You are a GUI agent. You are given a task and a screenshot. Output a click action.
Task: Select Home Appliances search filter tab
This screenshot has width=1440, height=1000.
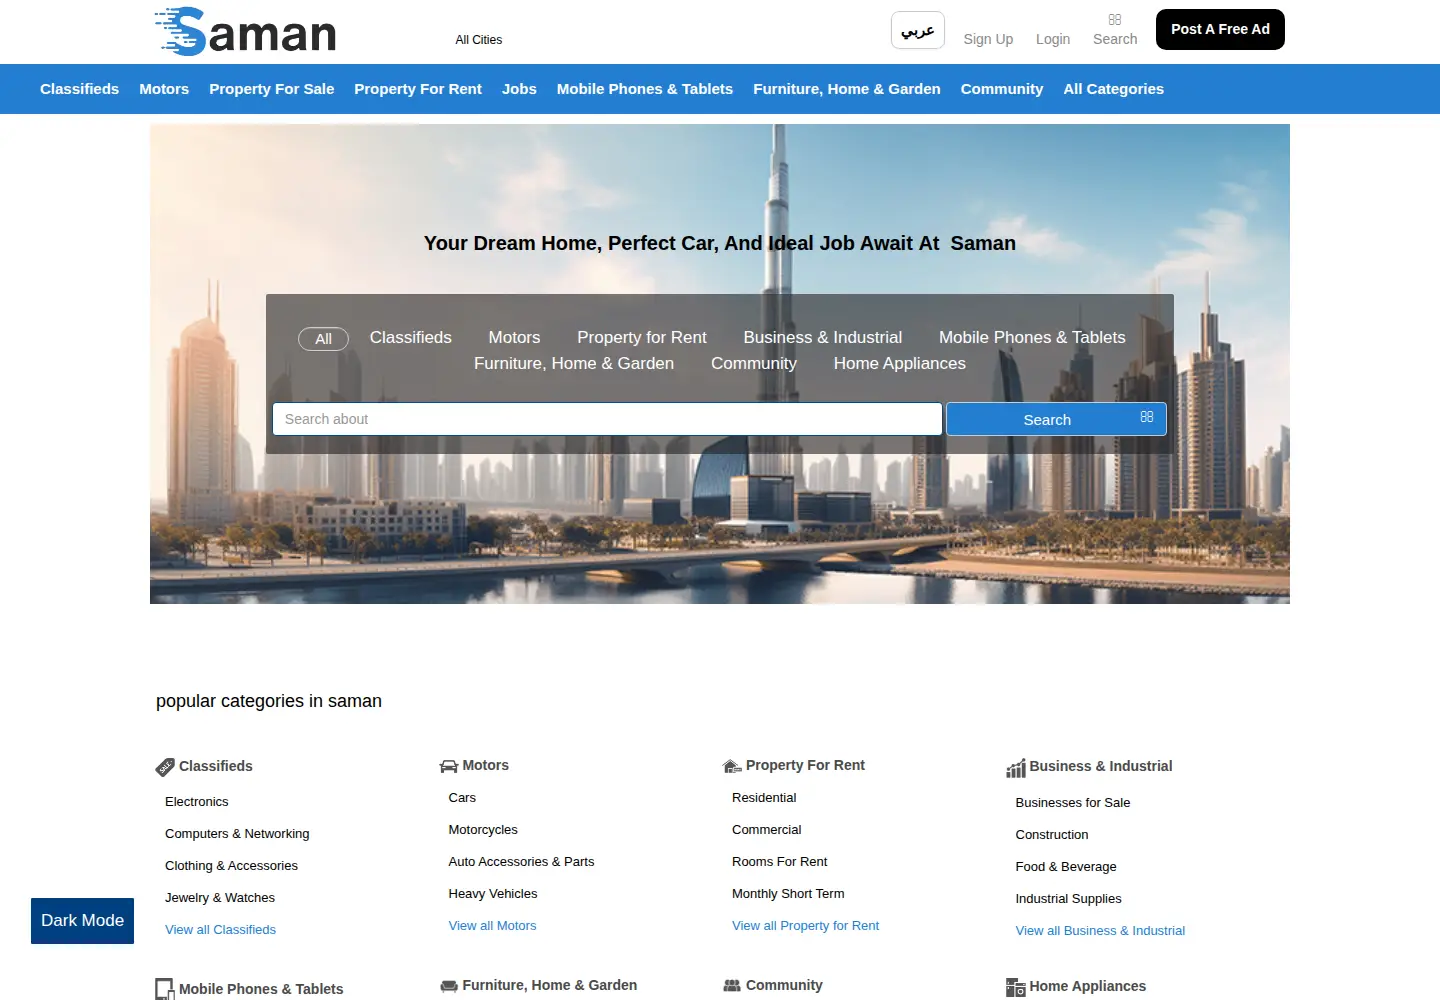pyautogui.click(x=900, y=364)
